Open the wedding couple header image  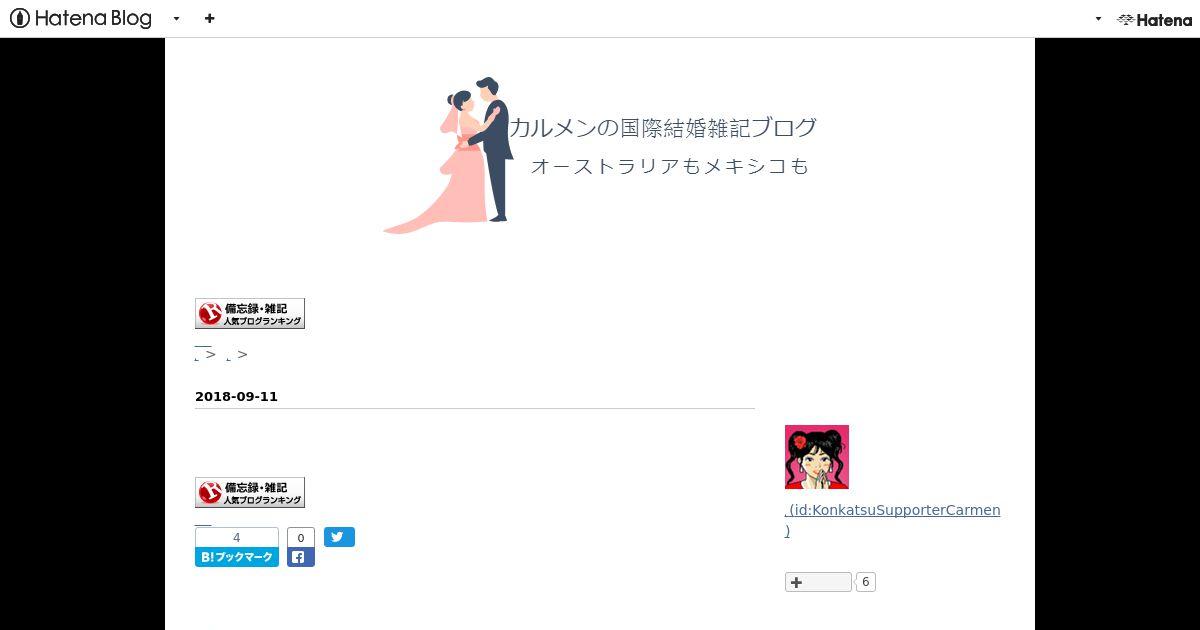tap(448, 156)
